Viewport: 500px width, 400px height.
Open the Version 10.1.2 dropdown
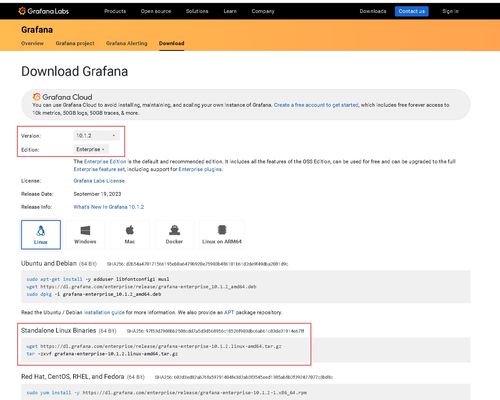96,136
